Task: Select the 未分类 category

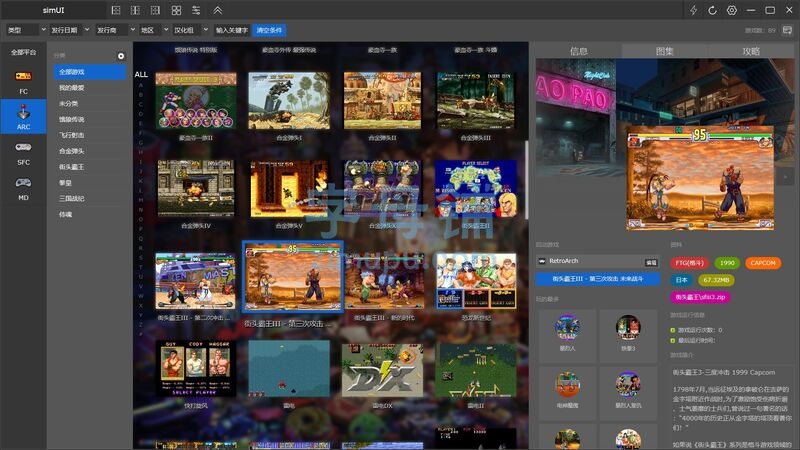Action: (x=90, y=104)
